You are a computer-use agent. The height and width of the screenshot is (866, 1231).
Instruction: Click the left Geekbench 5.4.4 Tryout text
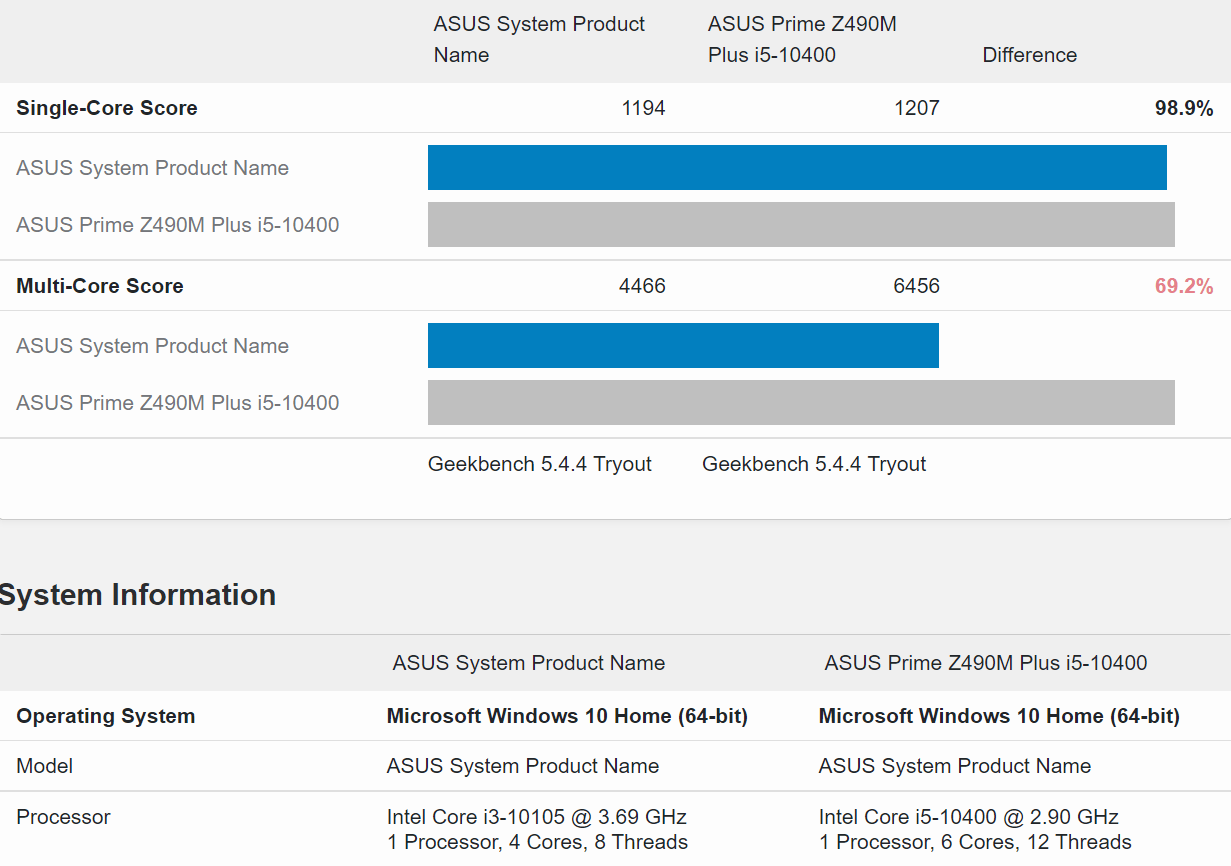click(539, 464)
